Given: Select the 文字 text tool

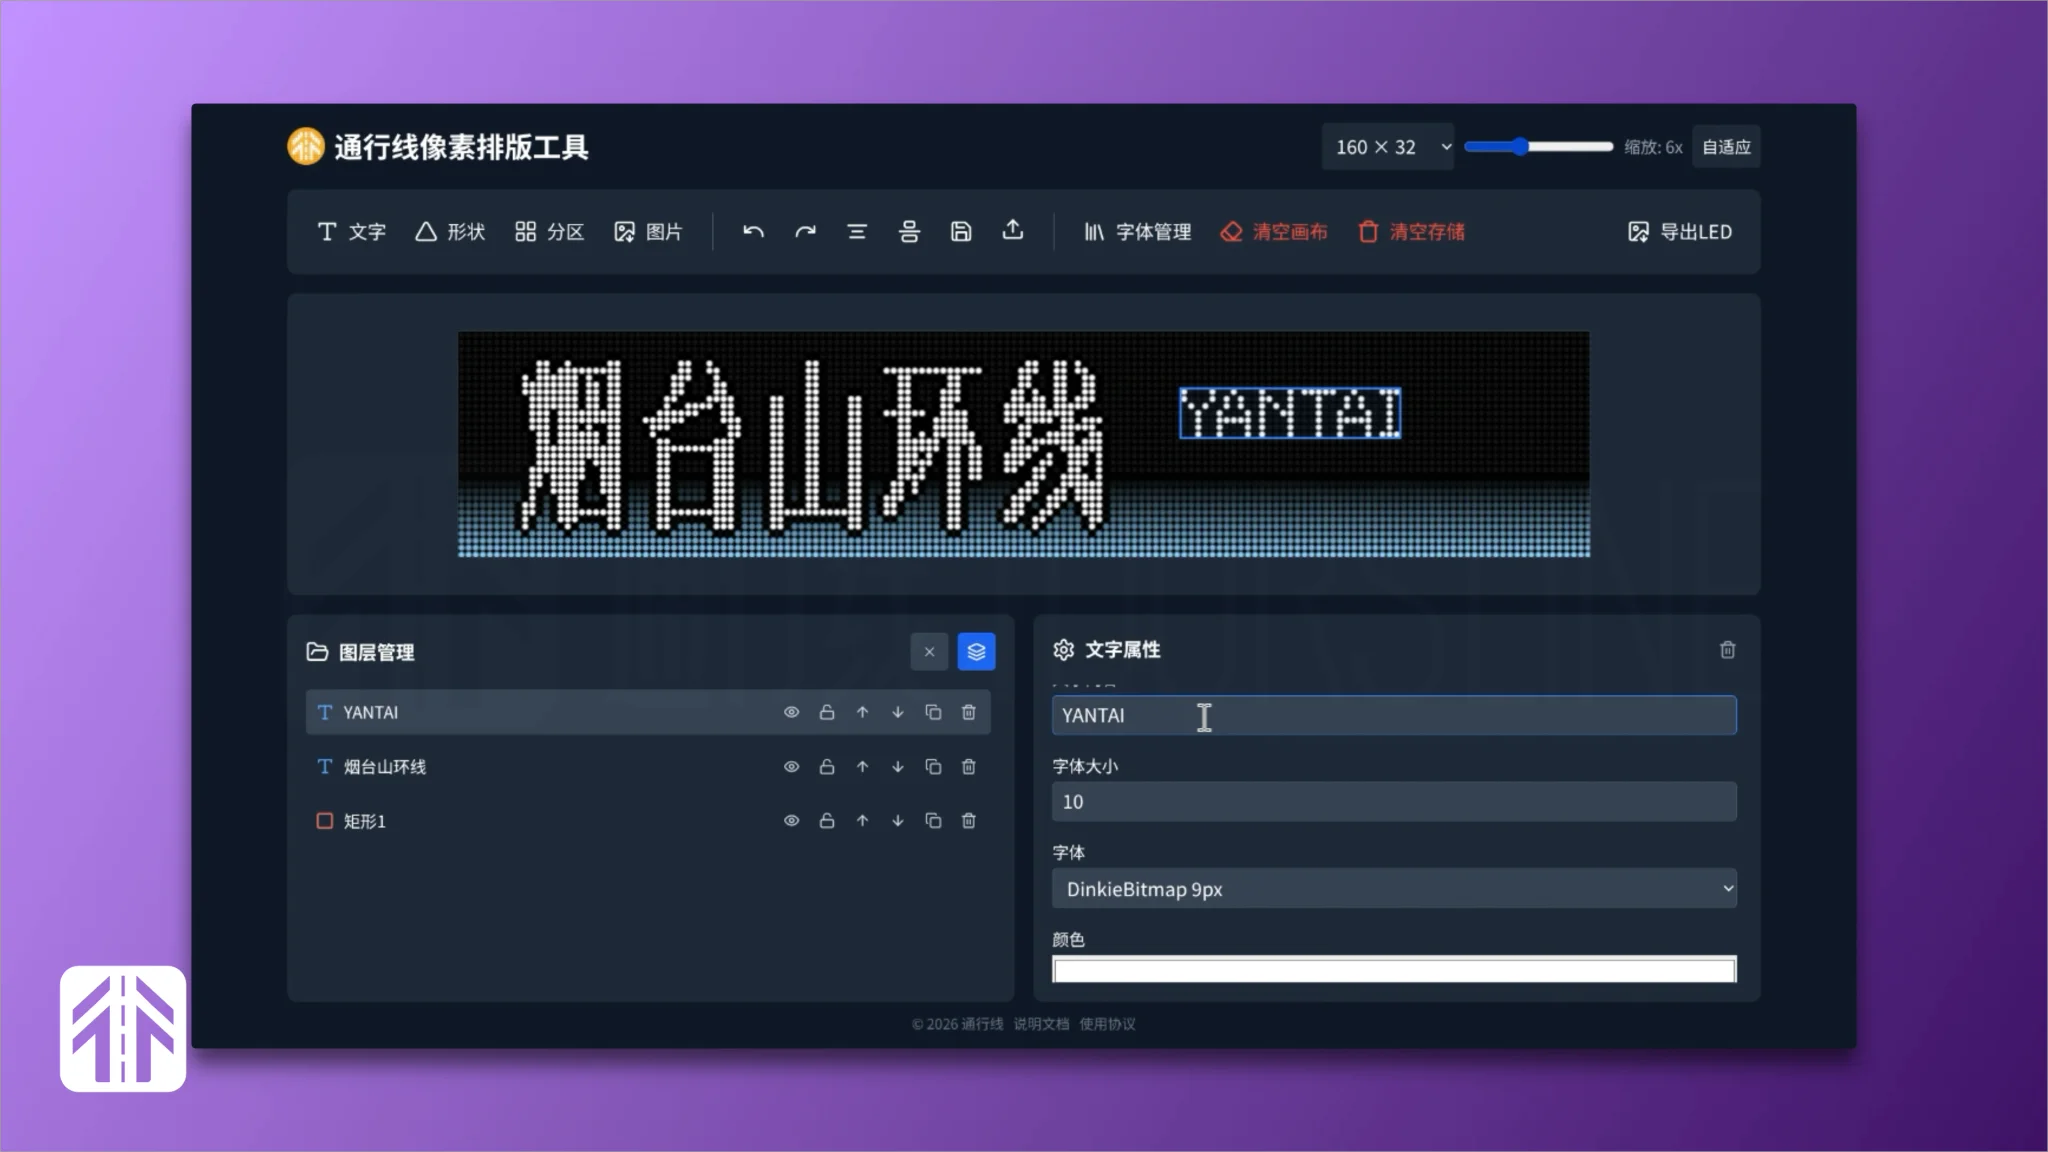Looking at the screenshot, I should (352, 231).
